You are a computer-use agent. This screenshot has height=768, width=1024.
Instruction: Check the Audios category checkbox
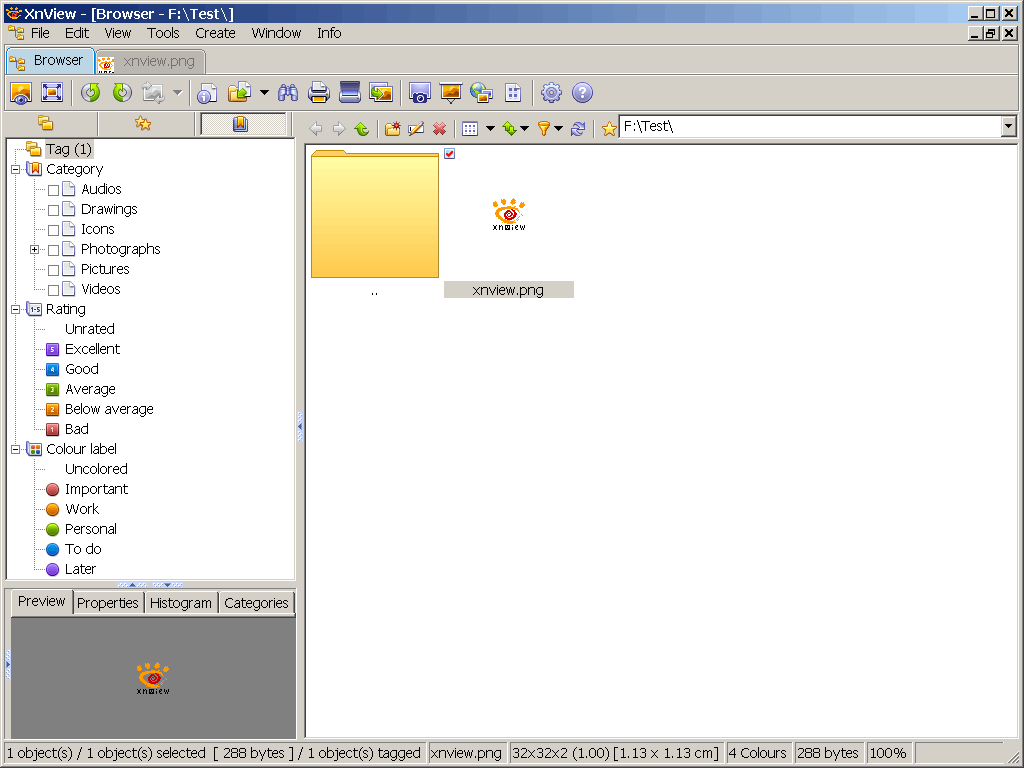pos(54,190)
